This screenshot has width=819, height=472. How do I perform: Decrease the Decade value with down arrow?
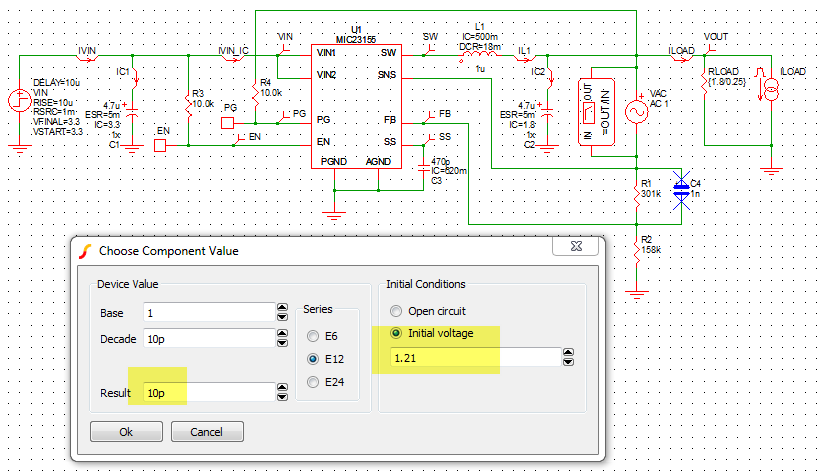[282, 343]
